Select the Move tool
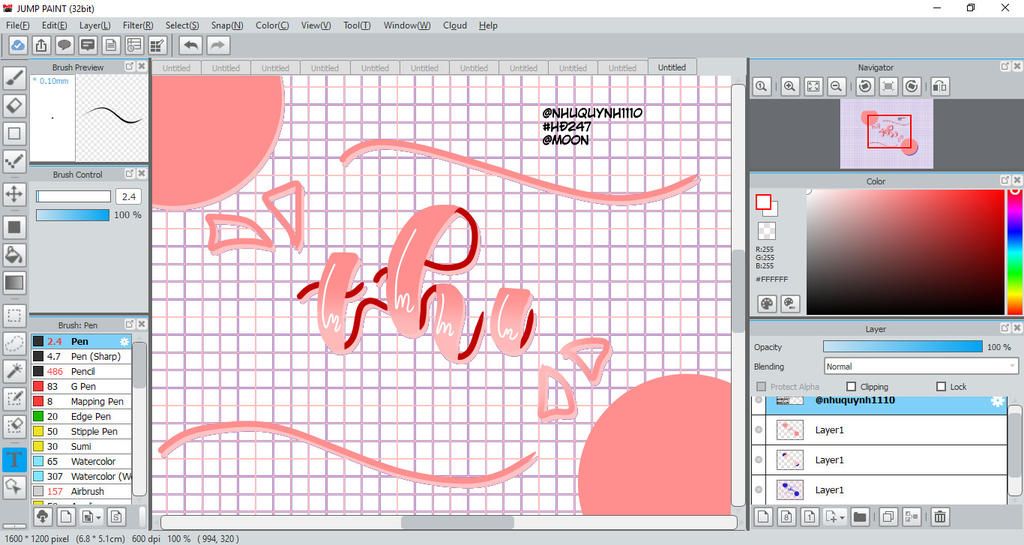 click(14, 194)
